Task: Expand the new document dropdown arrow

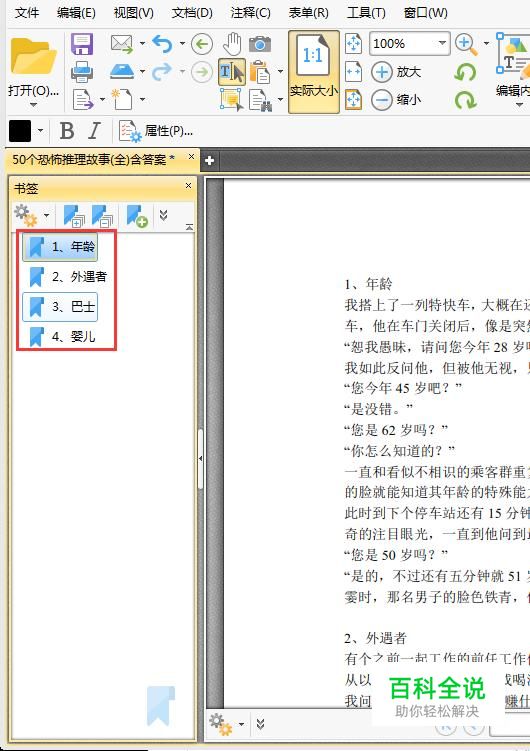Action: [142, 100]
